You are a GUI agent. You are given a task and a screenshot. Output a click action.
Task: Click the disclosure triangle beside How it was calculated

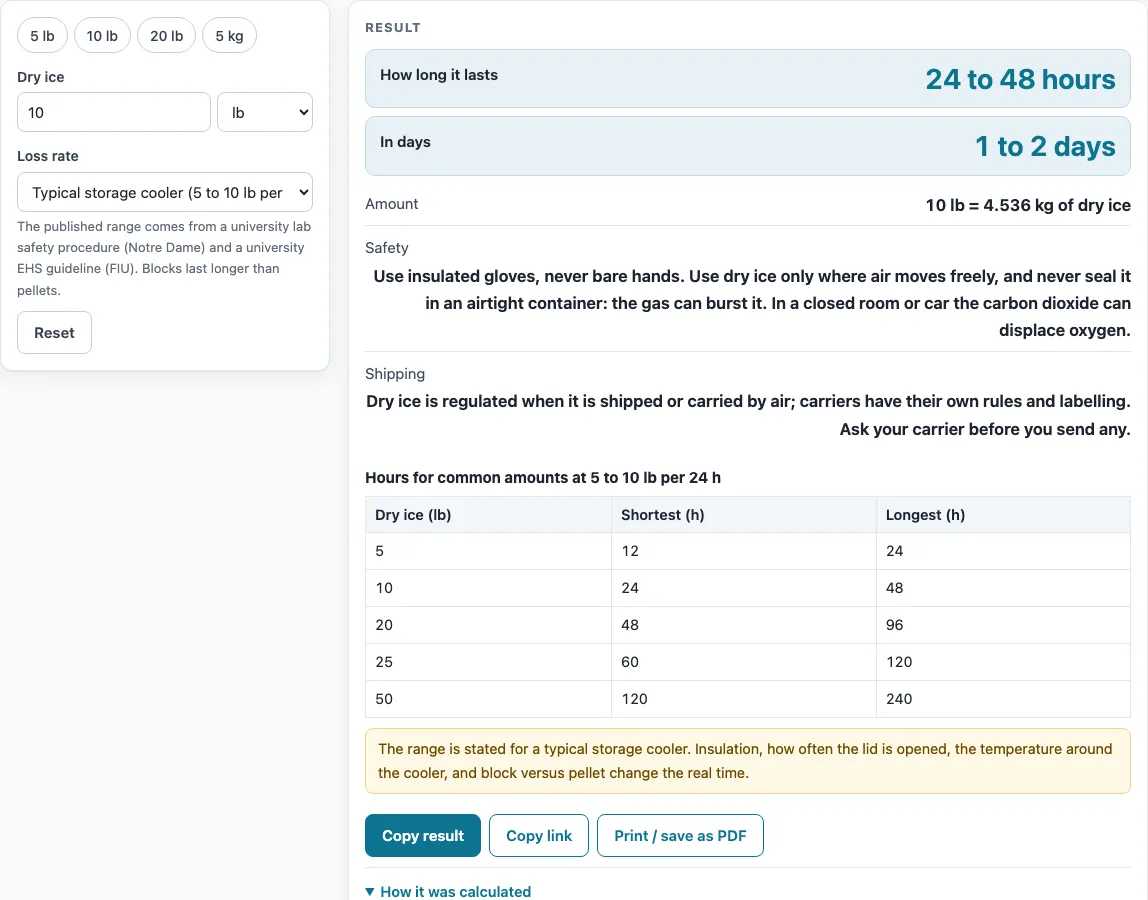(x=370, y=891)
